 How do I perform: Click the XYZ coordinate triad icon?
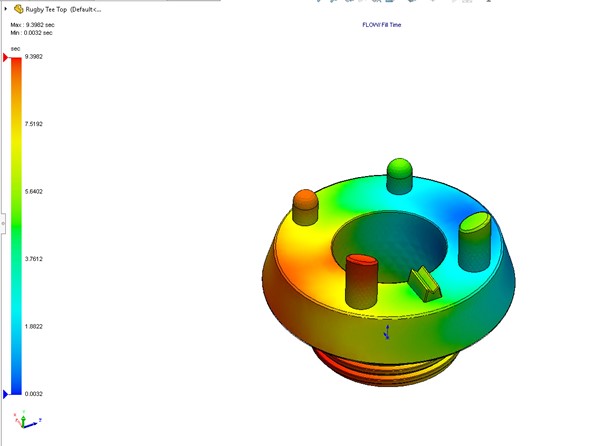tap(21, 420)
